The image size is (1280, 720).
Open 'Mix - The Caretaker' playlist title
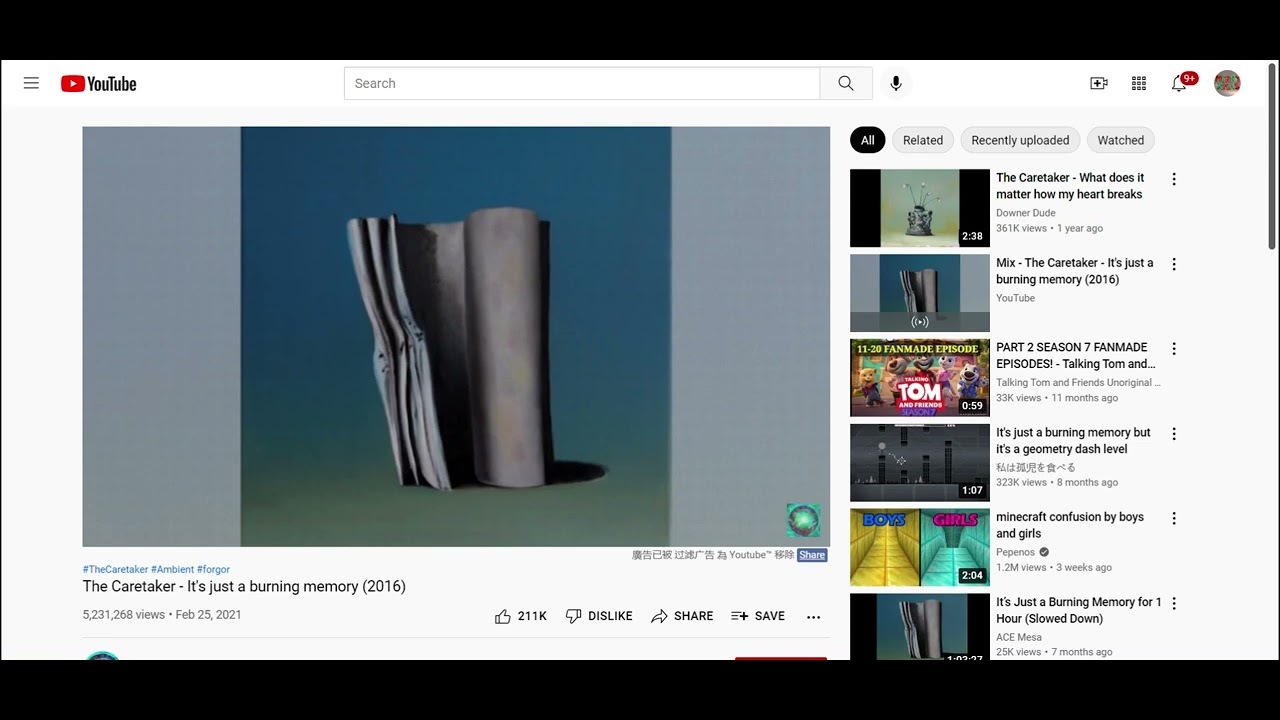click(1074, 271)
